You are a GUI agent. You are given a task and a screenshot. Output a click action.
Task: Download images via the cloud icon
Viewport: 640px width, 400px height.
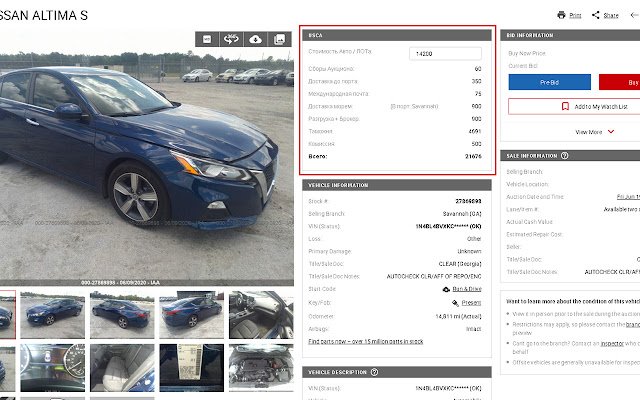click(255, 39)
